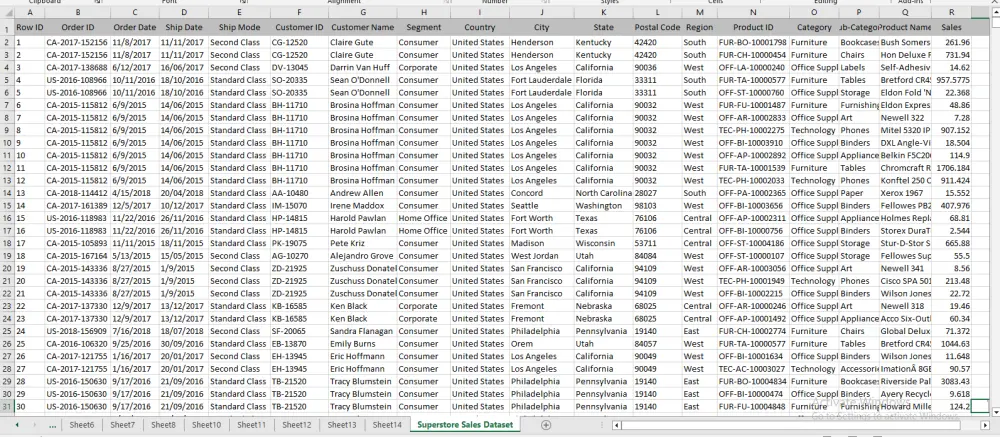Select the Emily Burns cell
The height and width of the screenshot is (437, 1000).
pyautogui.click(x=363, y=344)
